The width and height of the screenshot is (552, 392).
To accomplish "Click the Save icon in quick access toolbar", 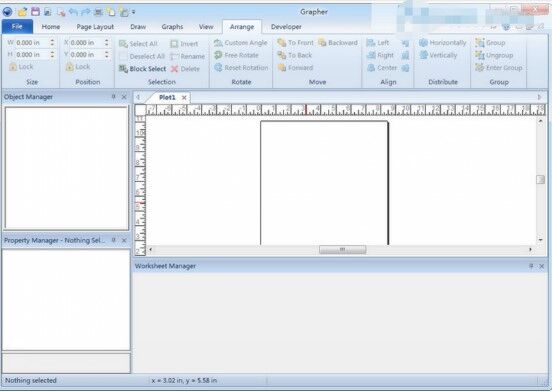I will point(36,12).
